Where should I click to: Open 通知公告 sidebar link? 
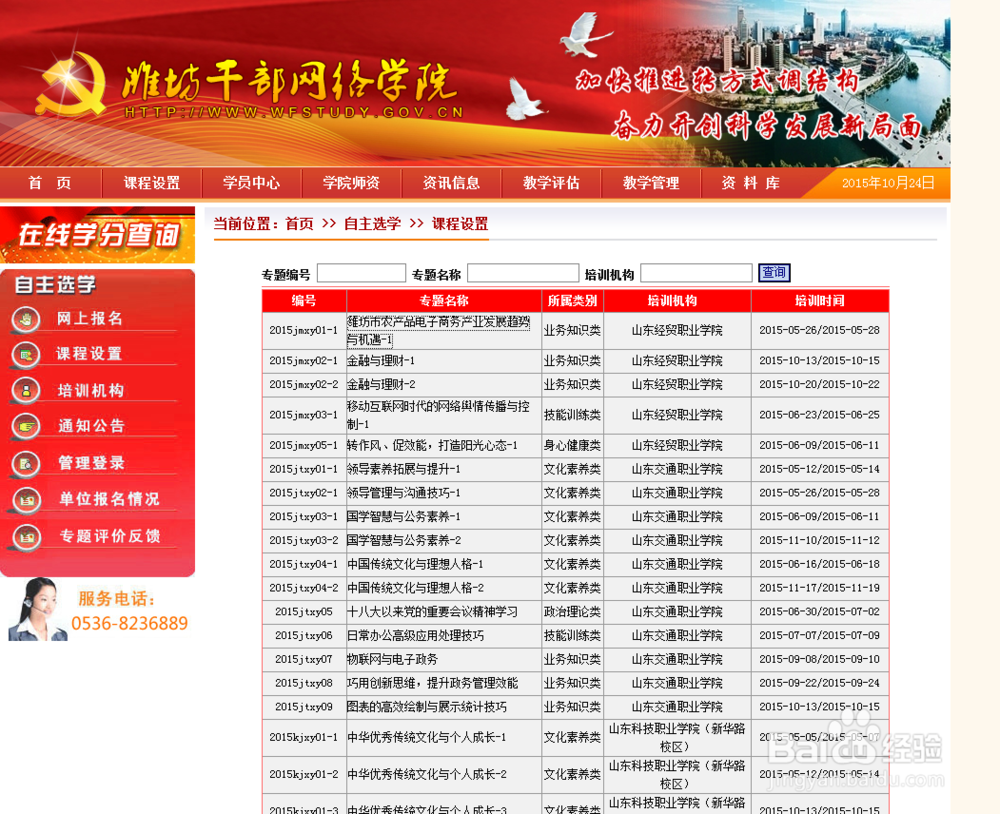[91, 426]
